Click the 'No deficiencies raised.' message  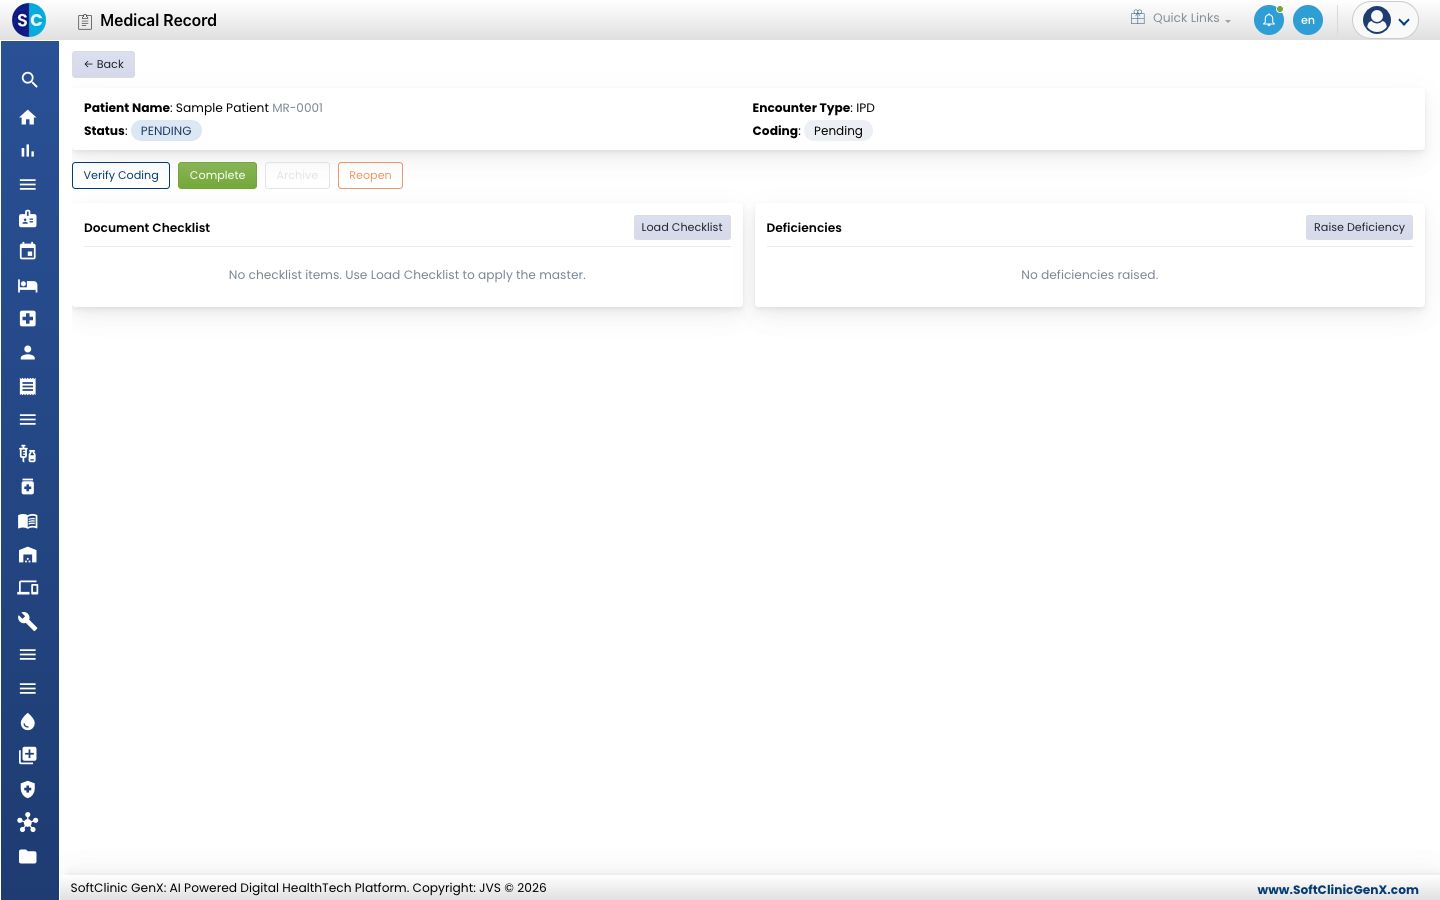tap(1089, 275)
